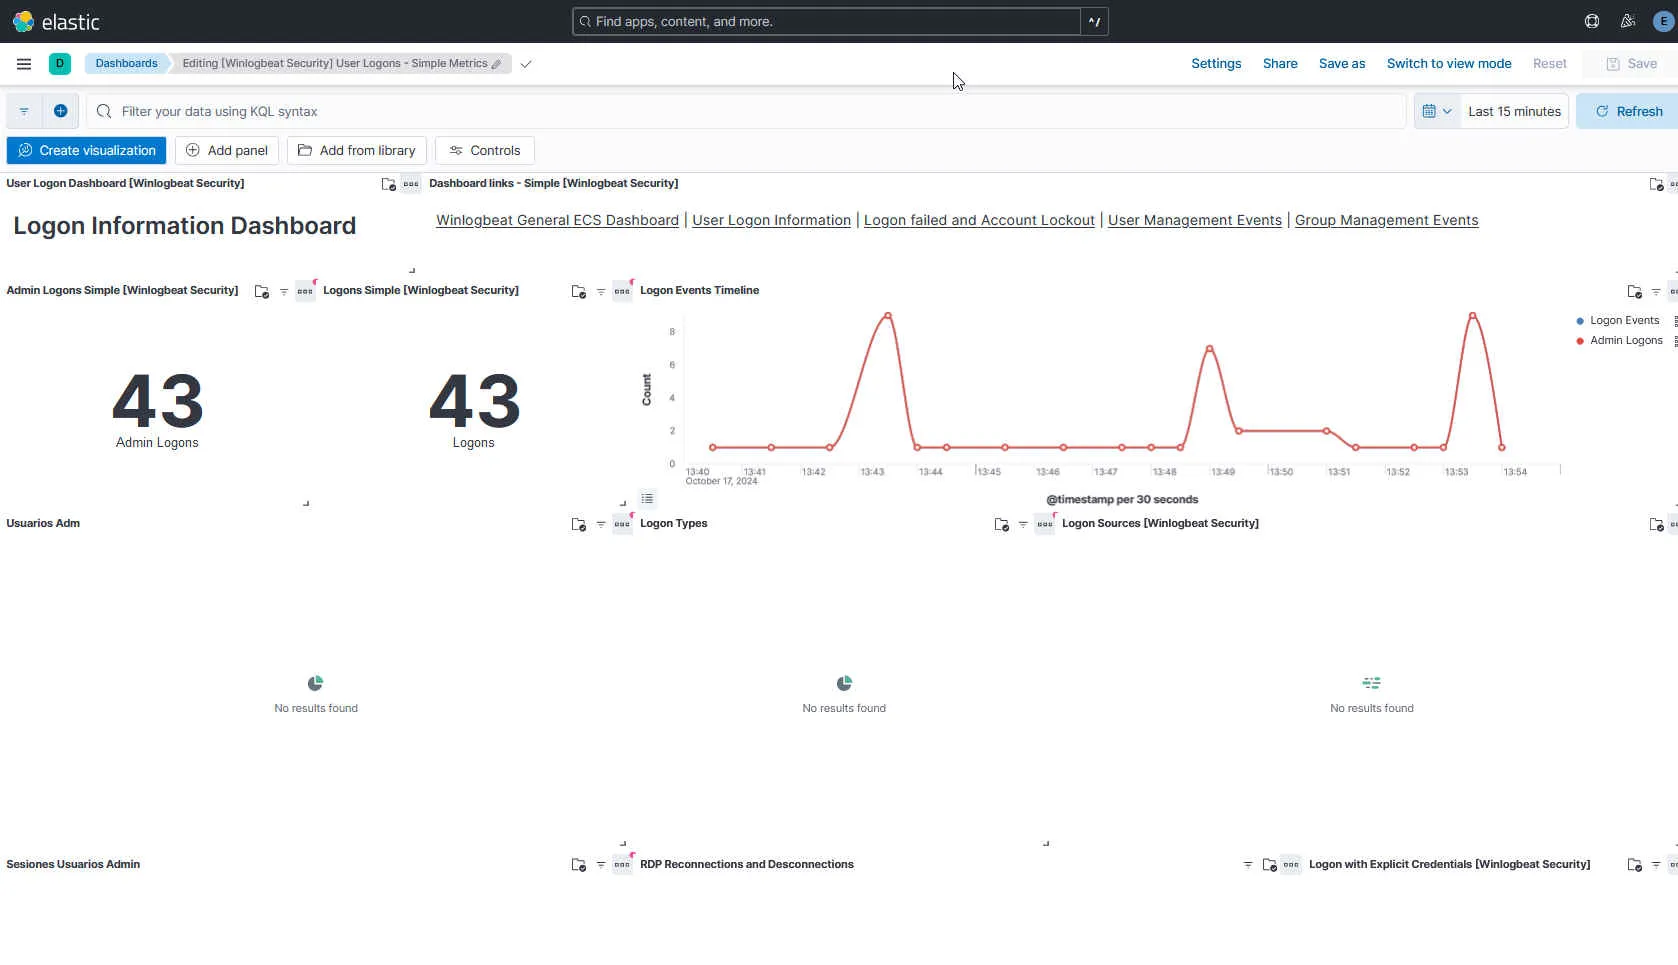Open User Management Events link

pos(1195,221)
